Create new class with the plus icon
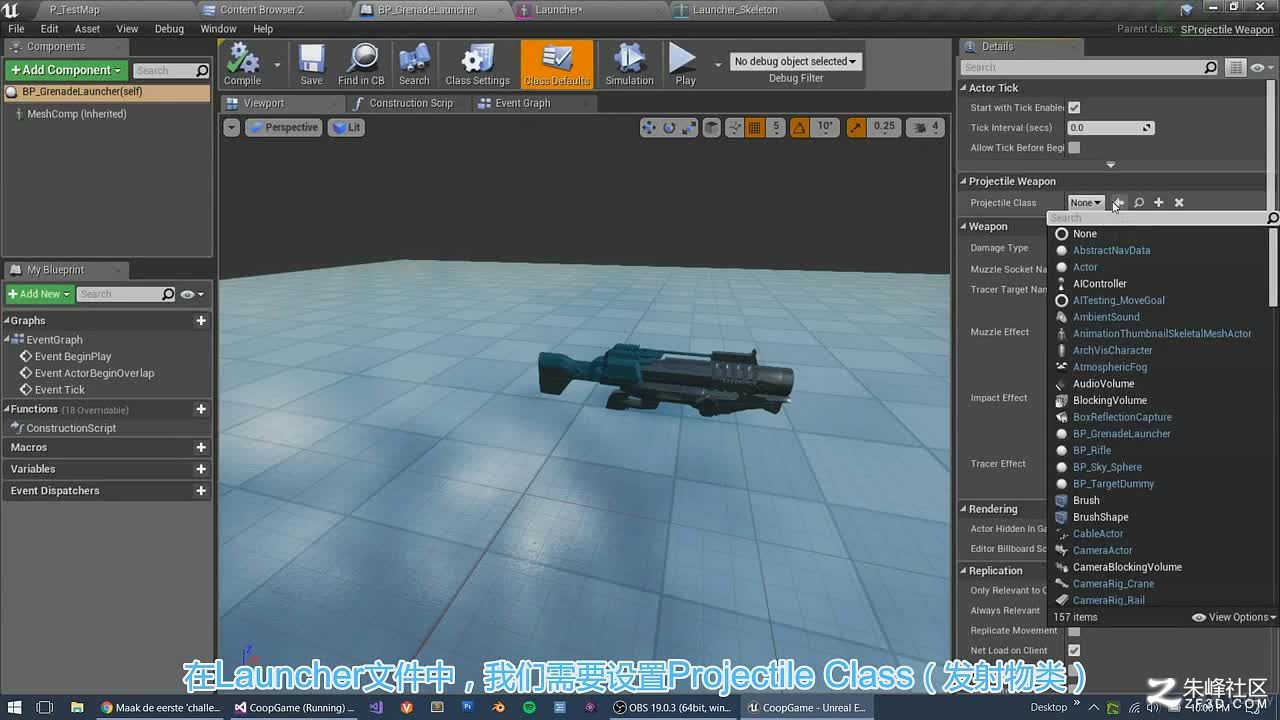This screenshot has width=1280, height=720. click(x=1159, y=203)
